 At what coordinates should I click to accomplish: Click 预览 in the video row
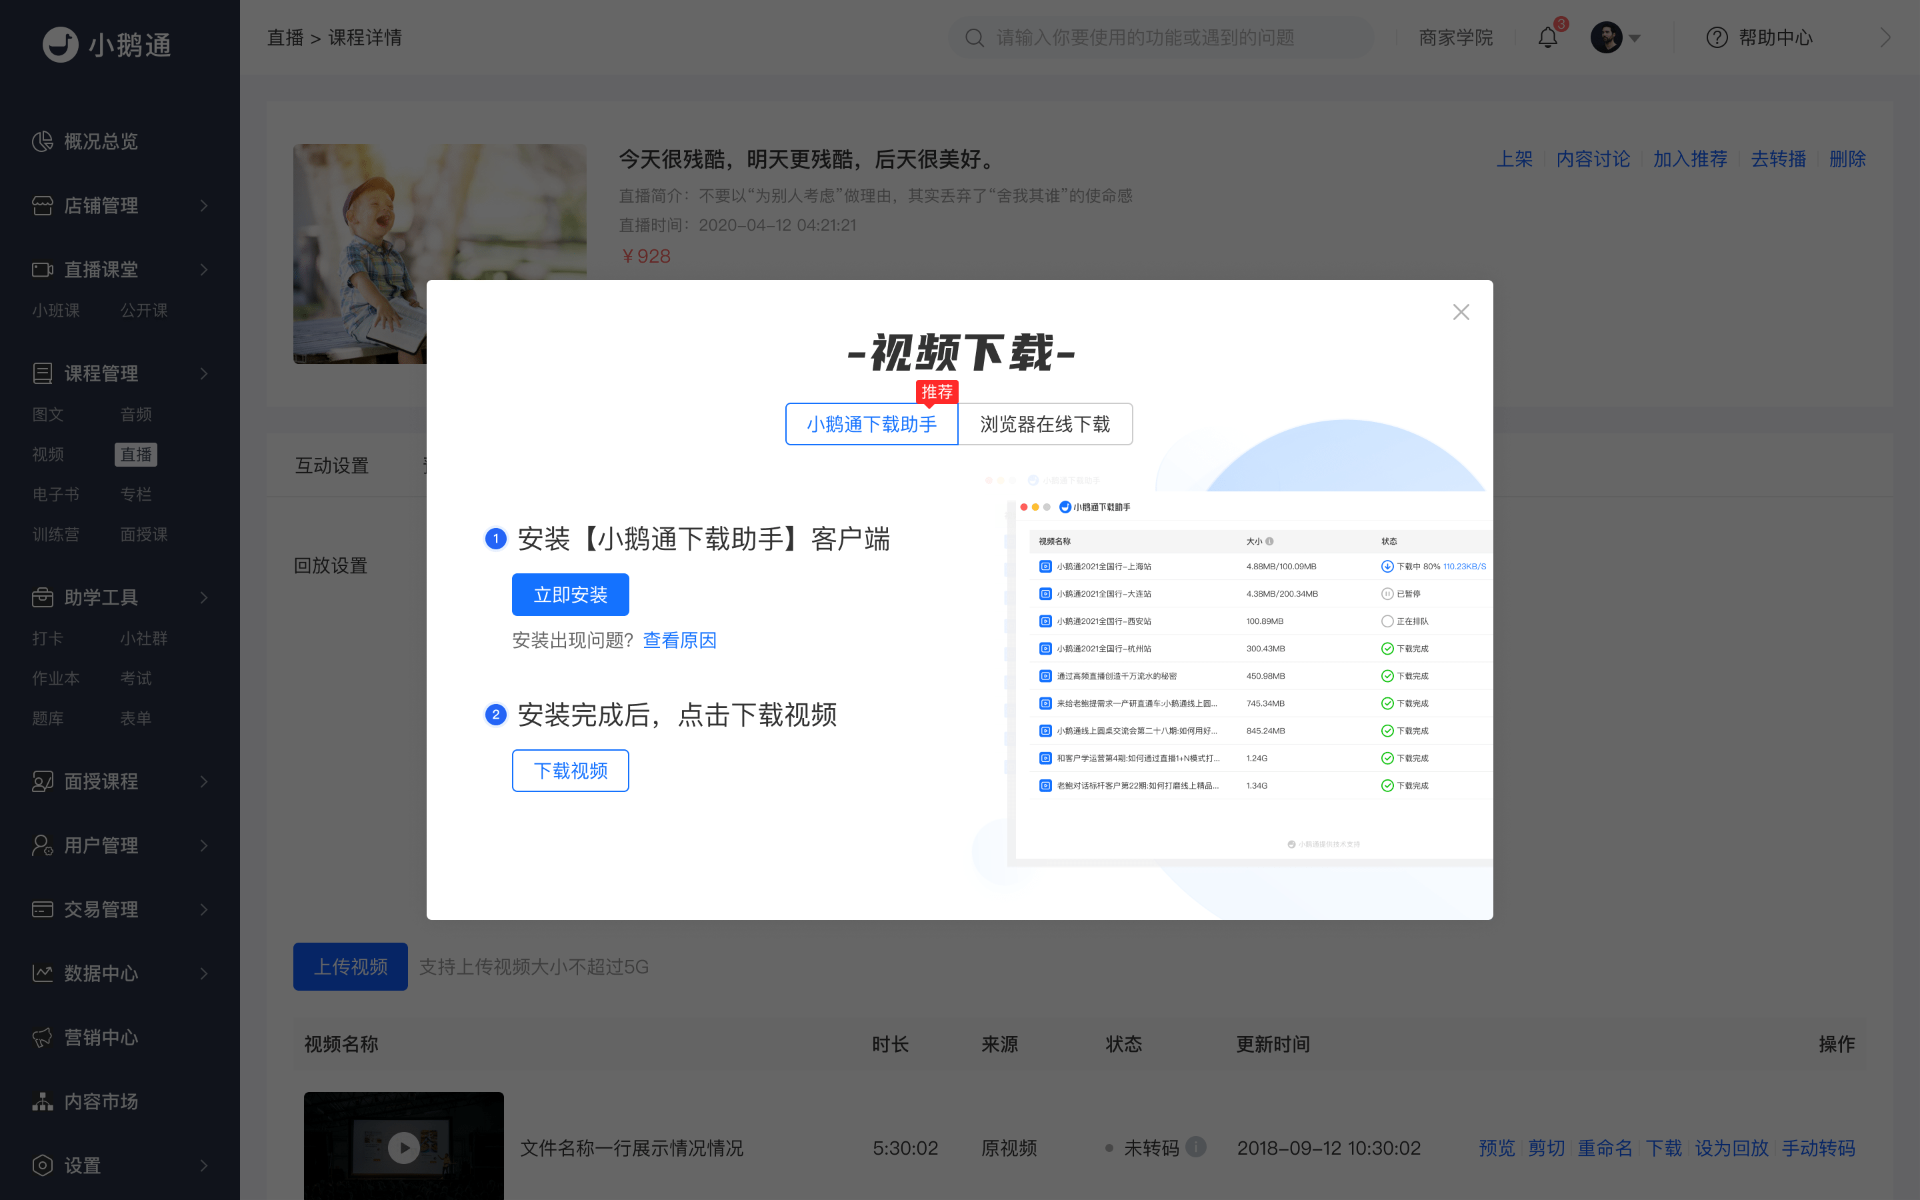coord(1497,1148)
